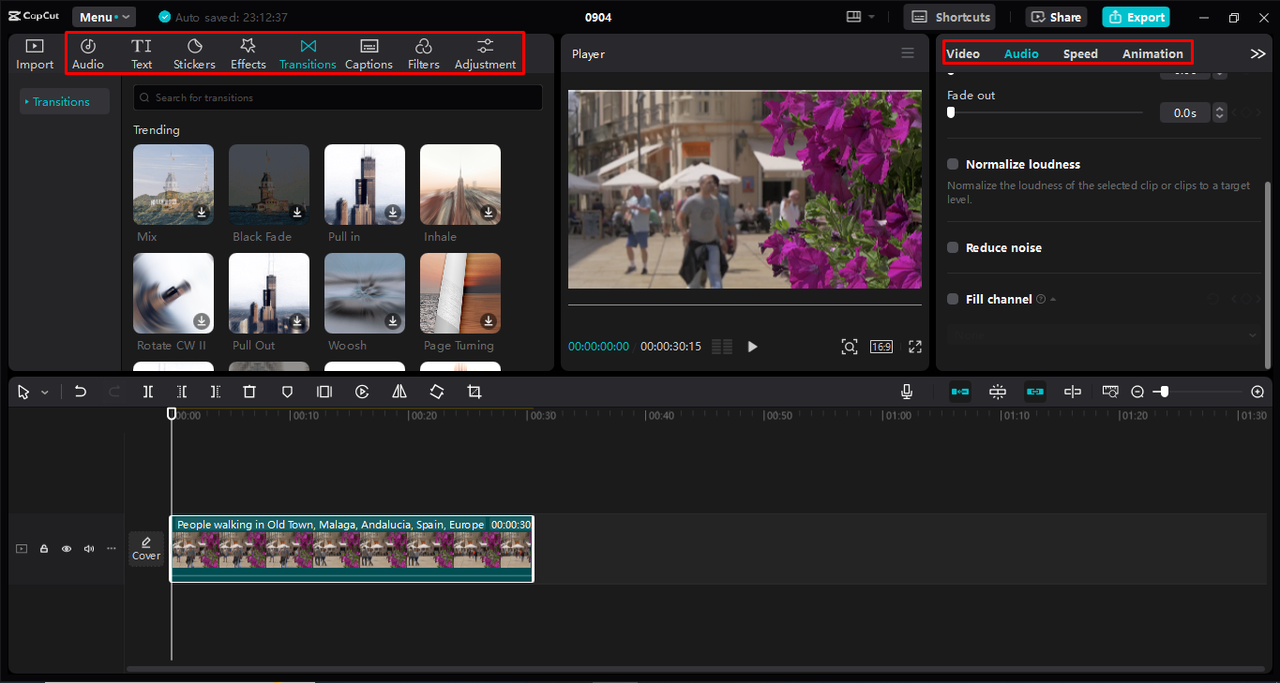
Task: Open the Adjustment panel
Action: [x=485, y=54]
